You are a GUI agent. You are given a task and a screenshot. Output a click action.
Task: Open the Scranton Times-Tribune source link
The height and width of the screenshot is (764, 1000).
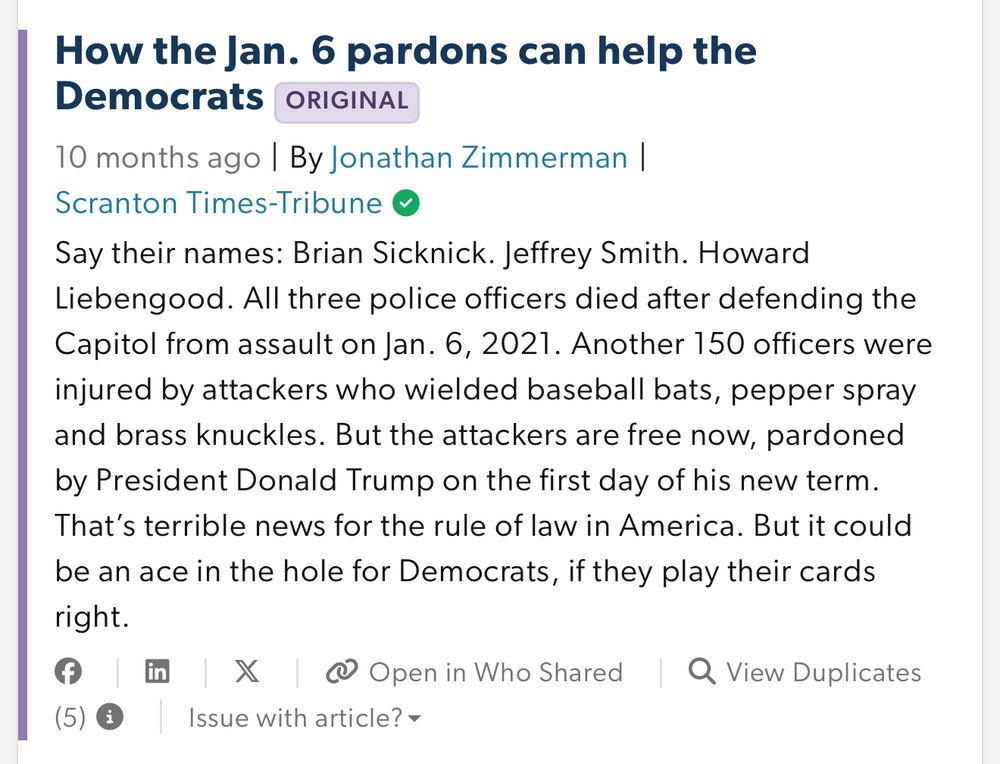[x=218, y=203]
